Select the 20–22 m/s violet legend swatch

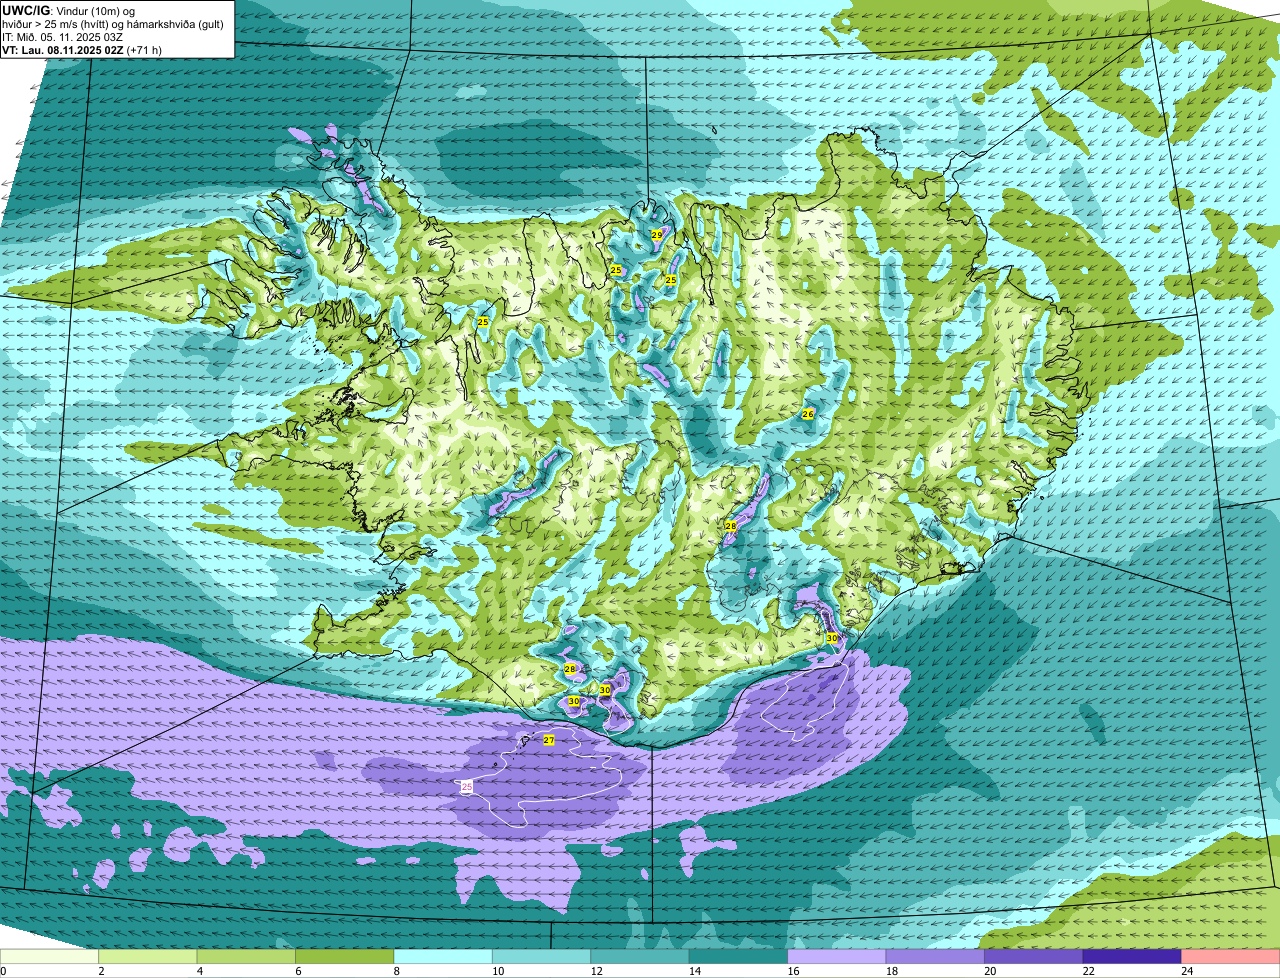1034,956
